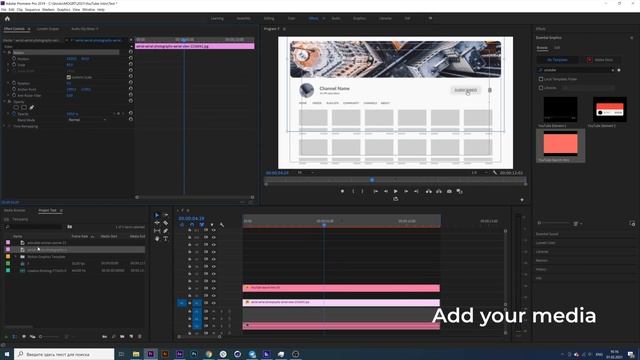The image size is (640, 360).
Task: Expand Motion Graphics Template bin in Project panel
Action: [16, 257]
